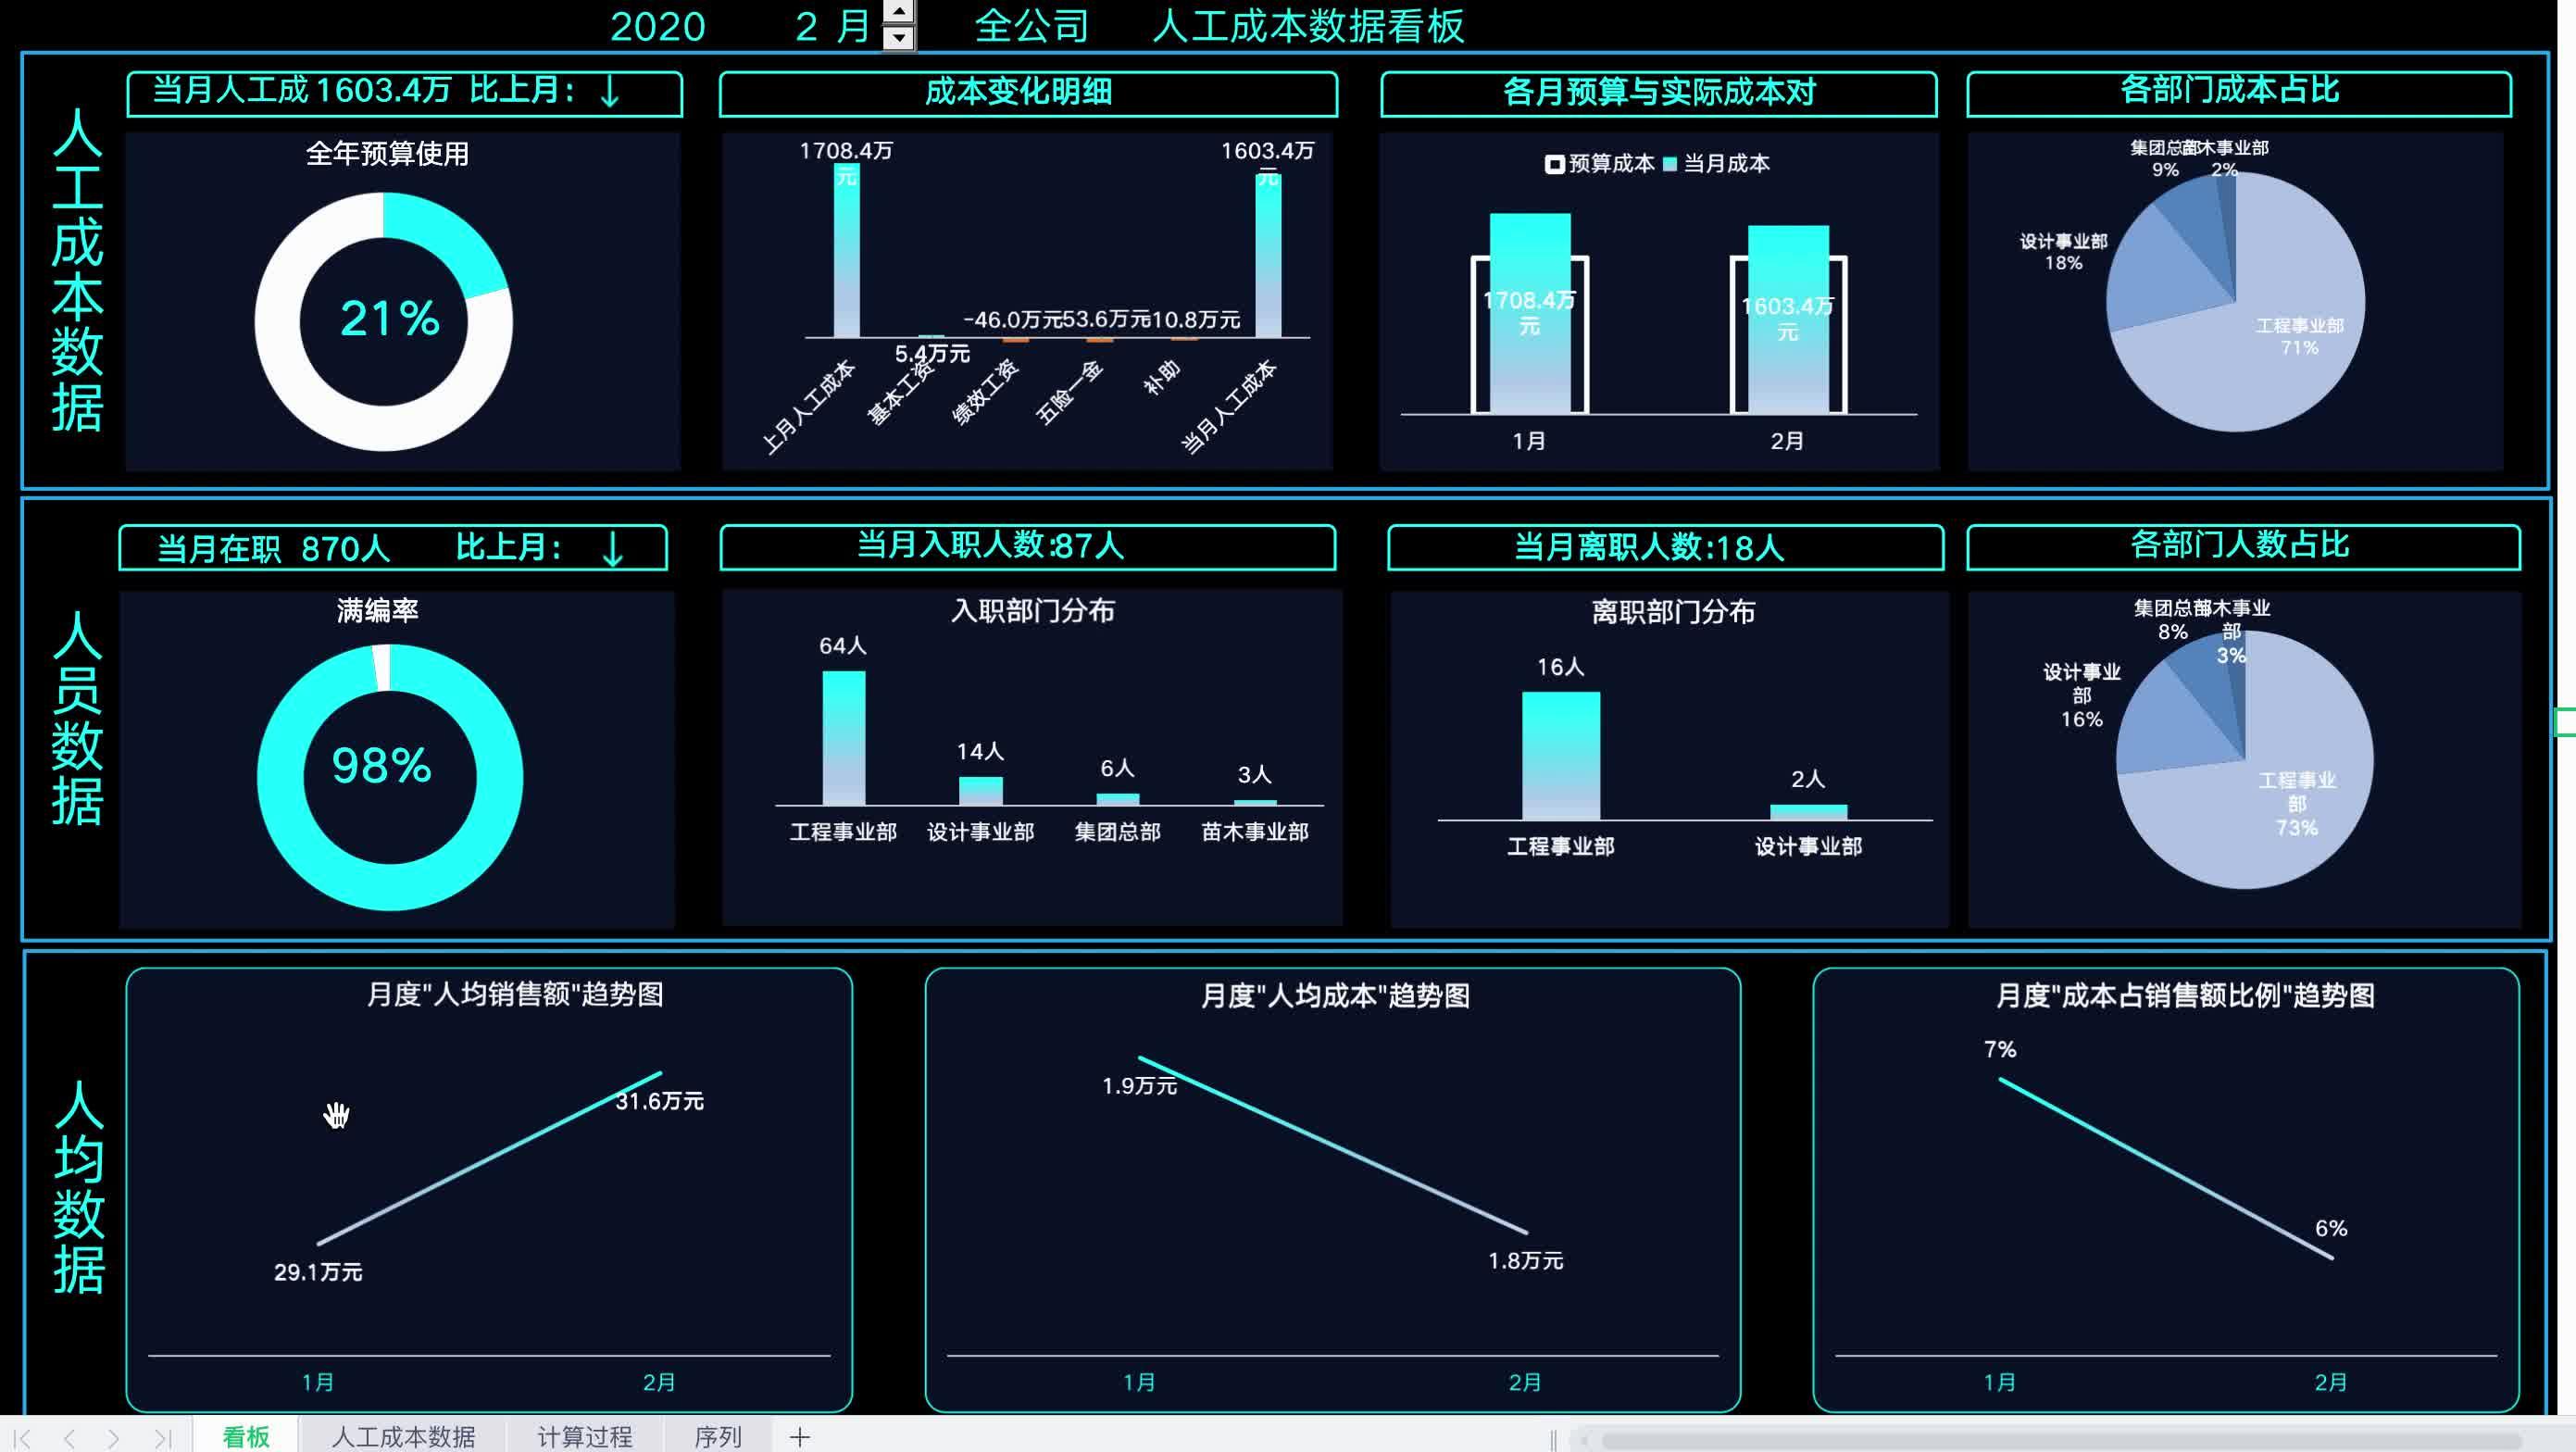Select the 看板 sheet tab
Viewport: 2576px width, 1452px height.
246,1437
